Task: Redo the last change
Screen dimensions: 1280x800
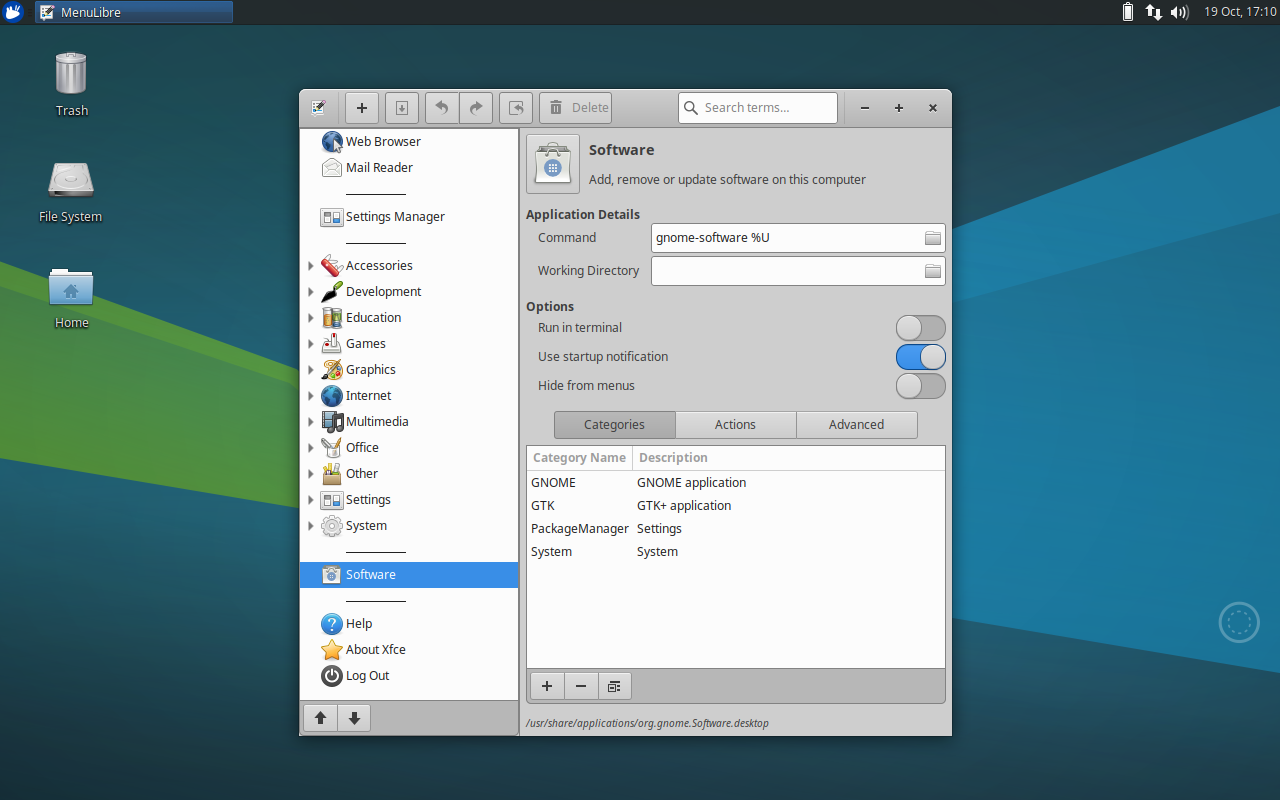Action: pos(476,107)
